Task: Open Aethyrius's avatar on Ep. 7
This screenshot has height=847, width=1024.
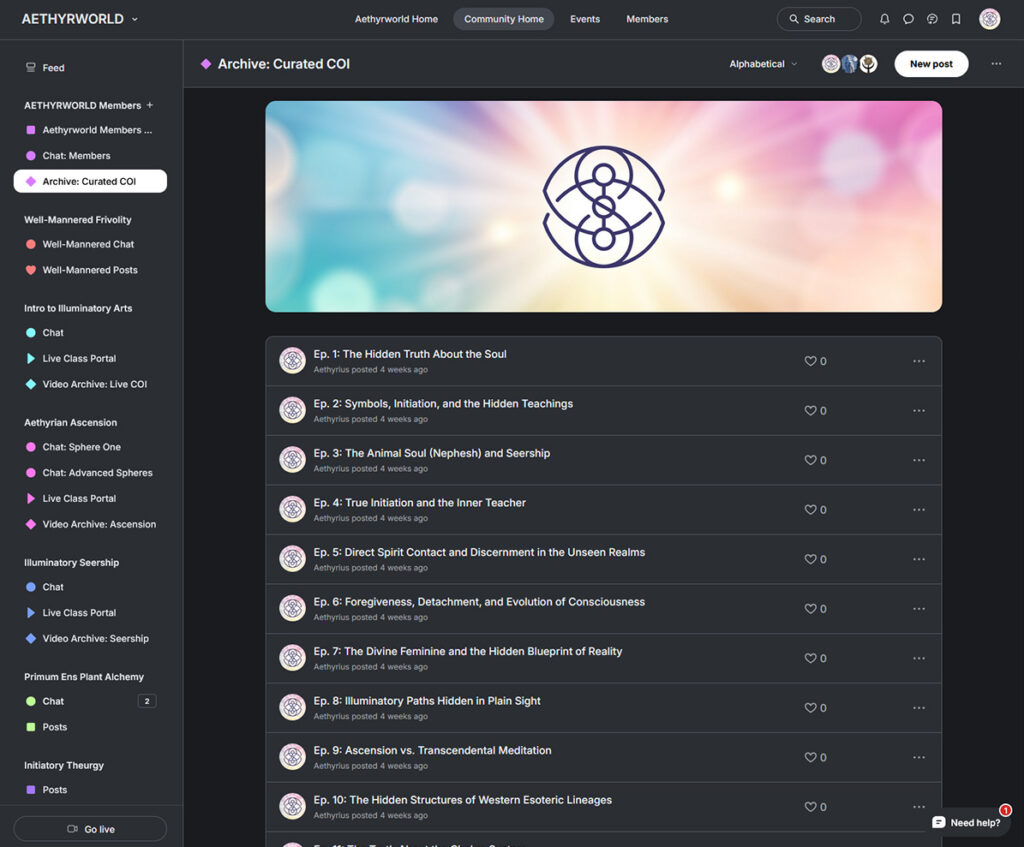Action: [x=292, y=657]
